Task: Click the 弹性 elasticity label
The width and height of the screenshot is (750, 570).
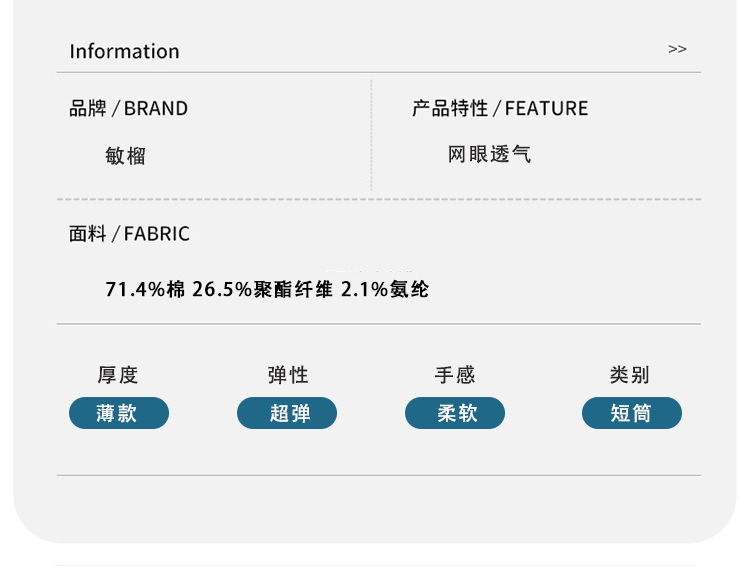Action: click(x=288, y=375)
